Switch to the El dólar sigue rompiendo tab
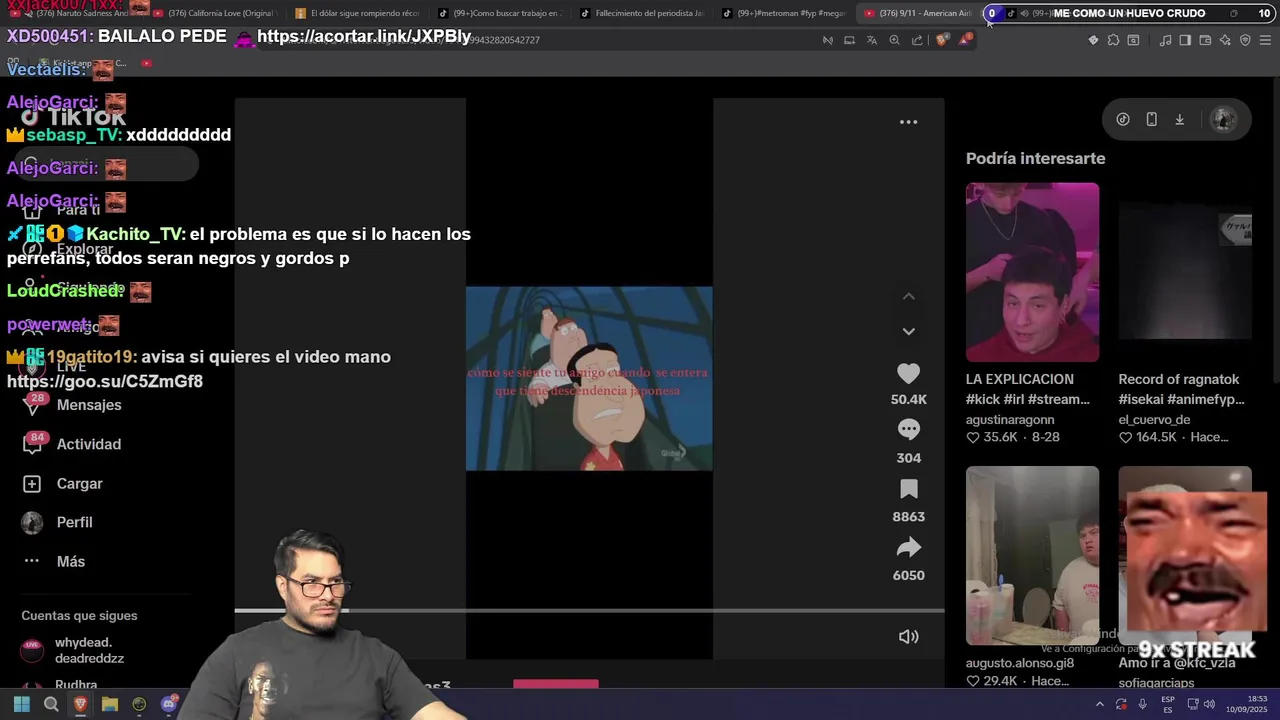The image size is (1280, 720). tap(360, 13)
